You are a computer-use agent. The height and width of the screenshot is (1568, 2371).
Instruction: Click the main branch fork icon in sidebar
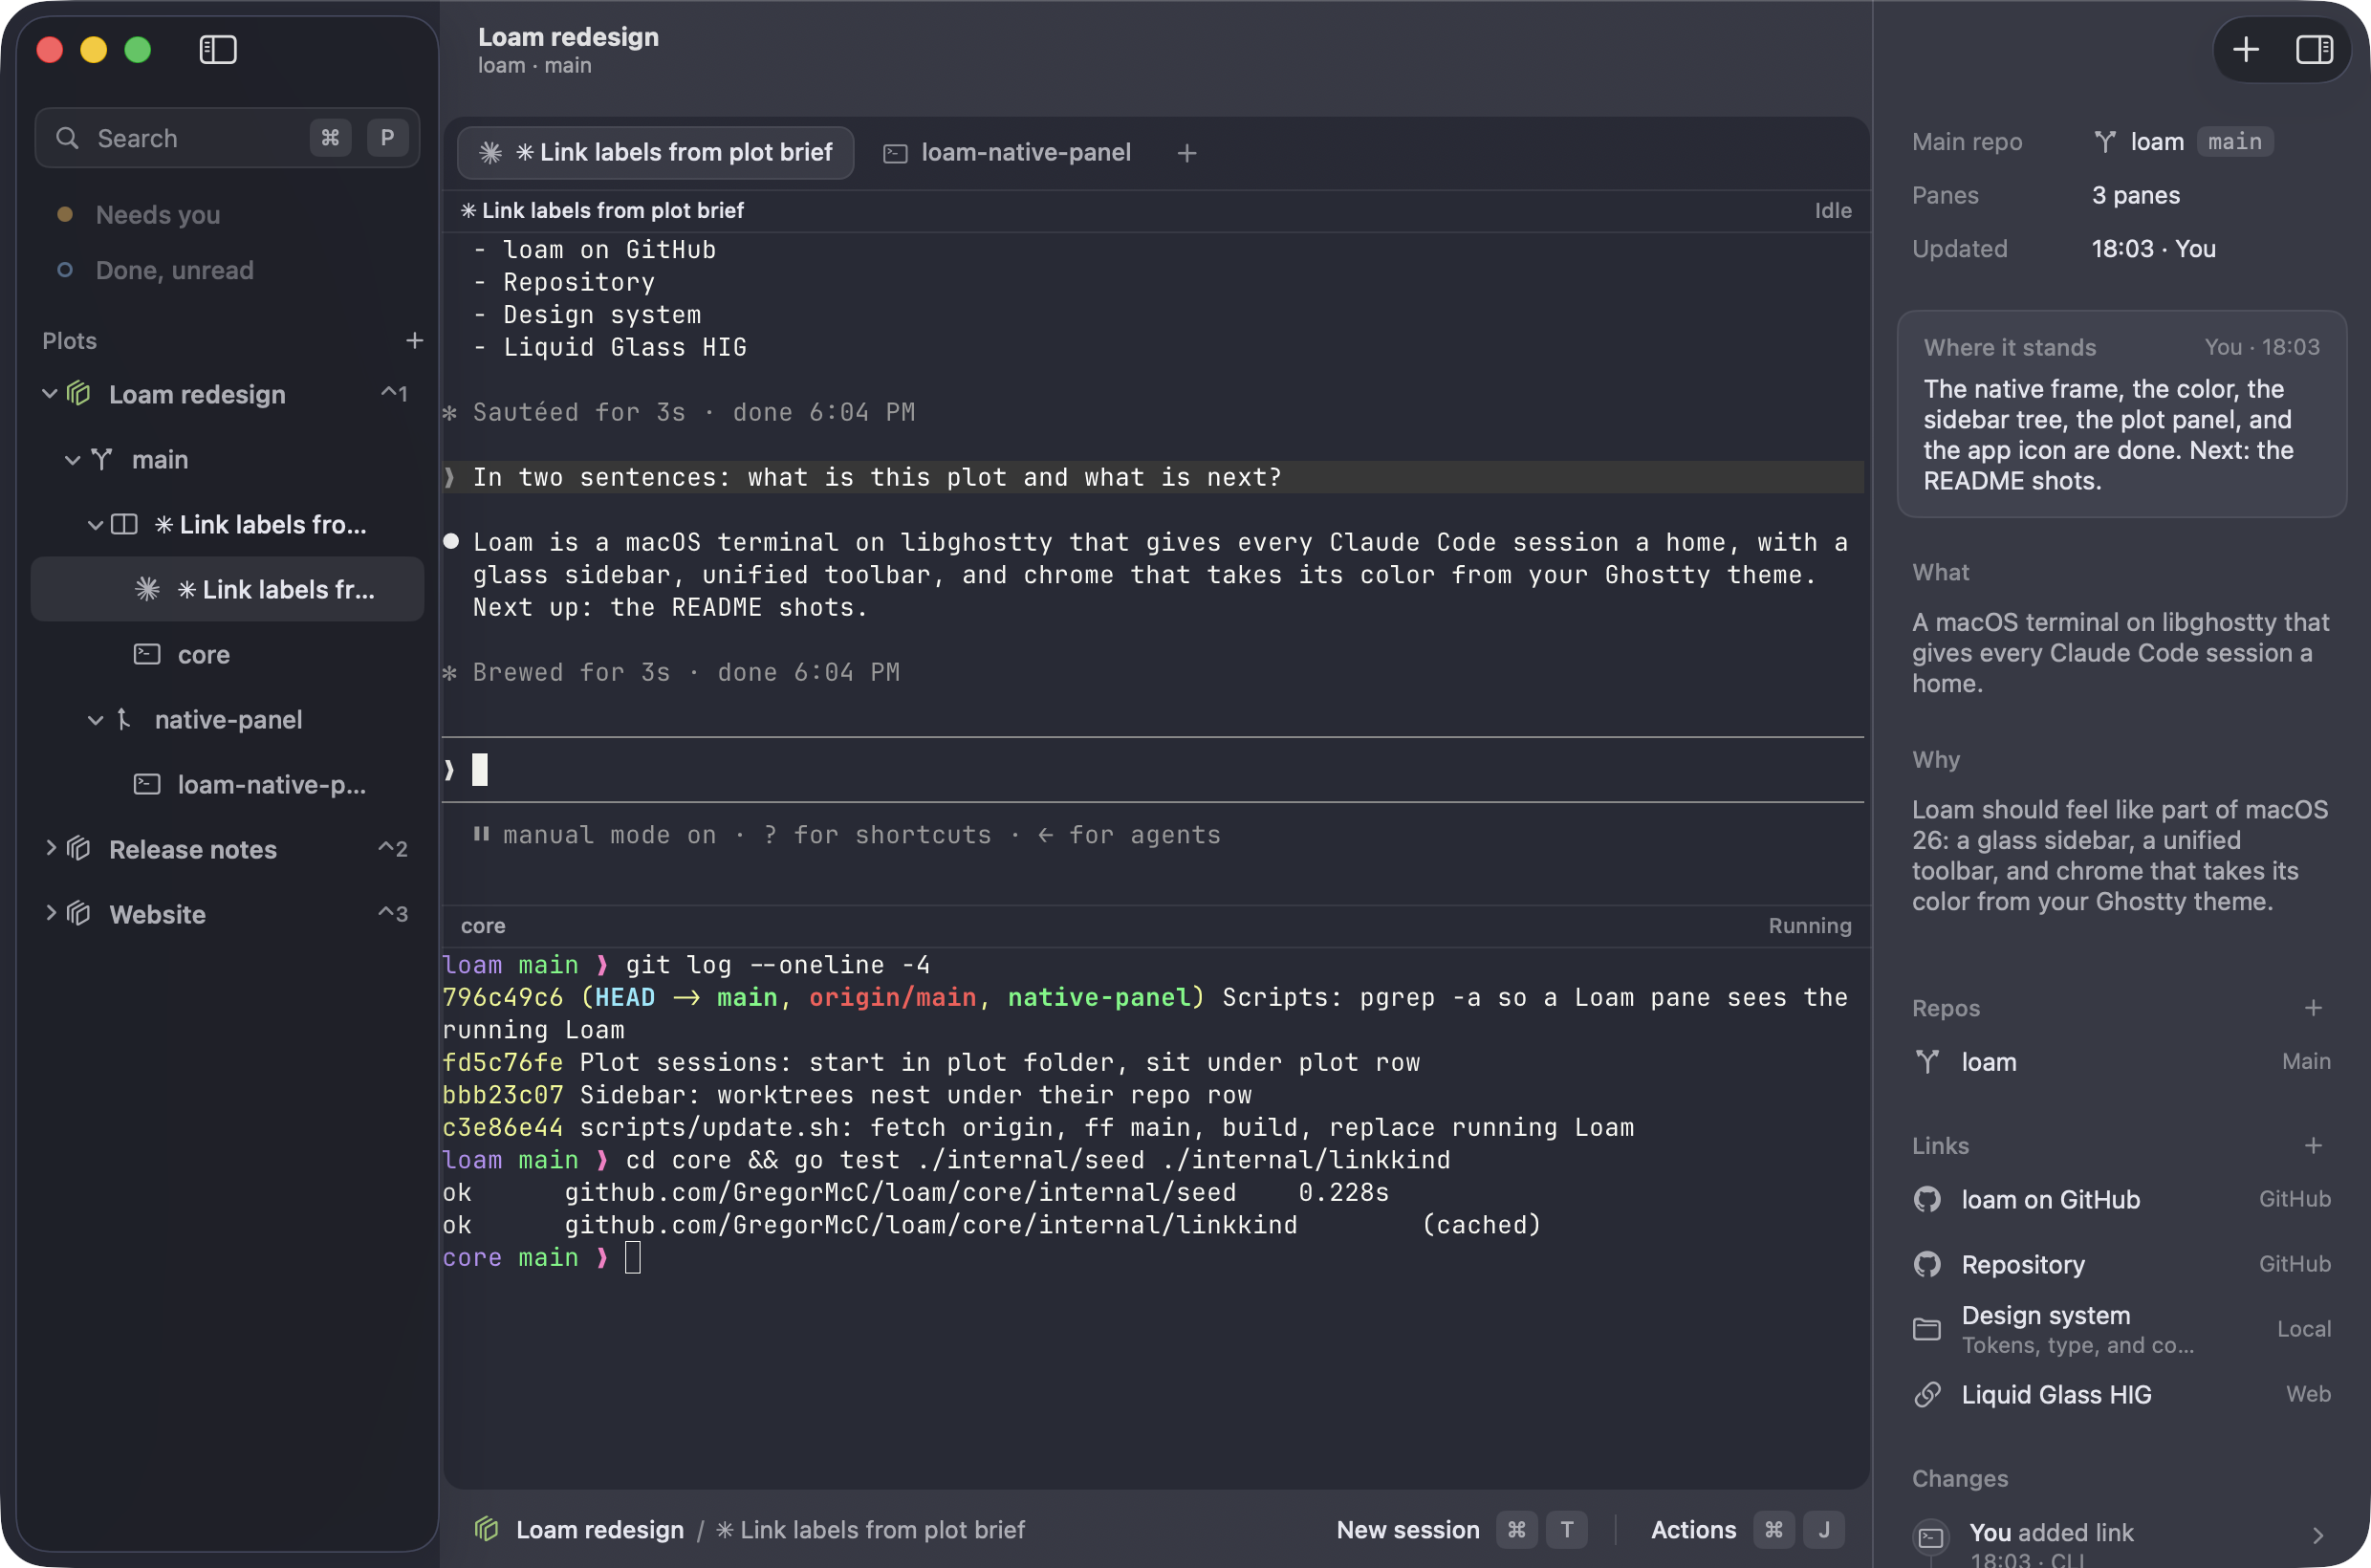(101, 460)
